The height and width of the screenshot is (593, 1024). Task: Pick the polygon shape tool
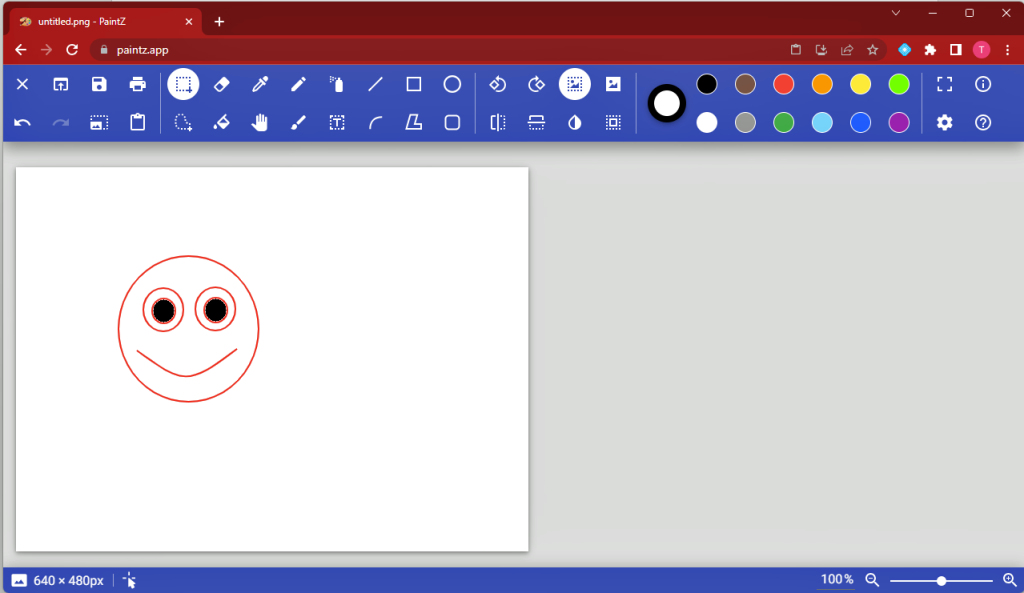pyautogui.click(x=413, y=122)
